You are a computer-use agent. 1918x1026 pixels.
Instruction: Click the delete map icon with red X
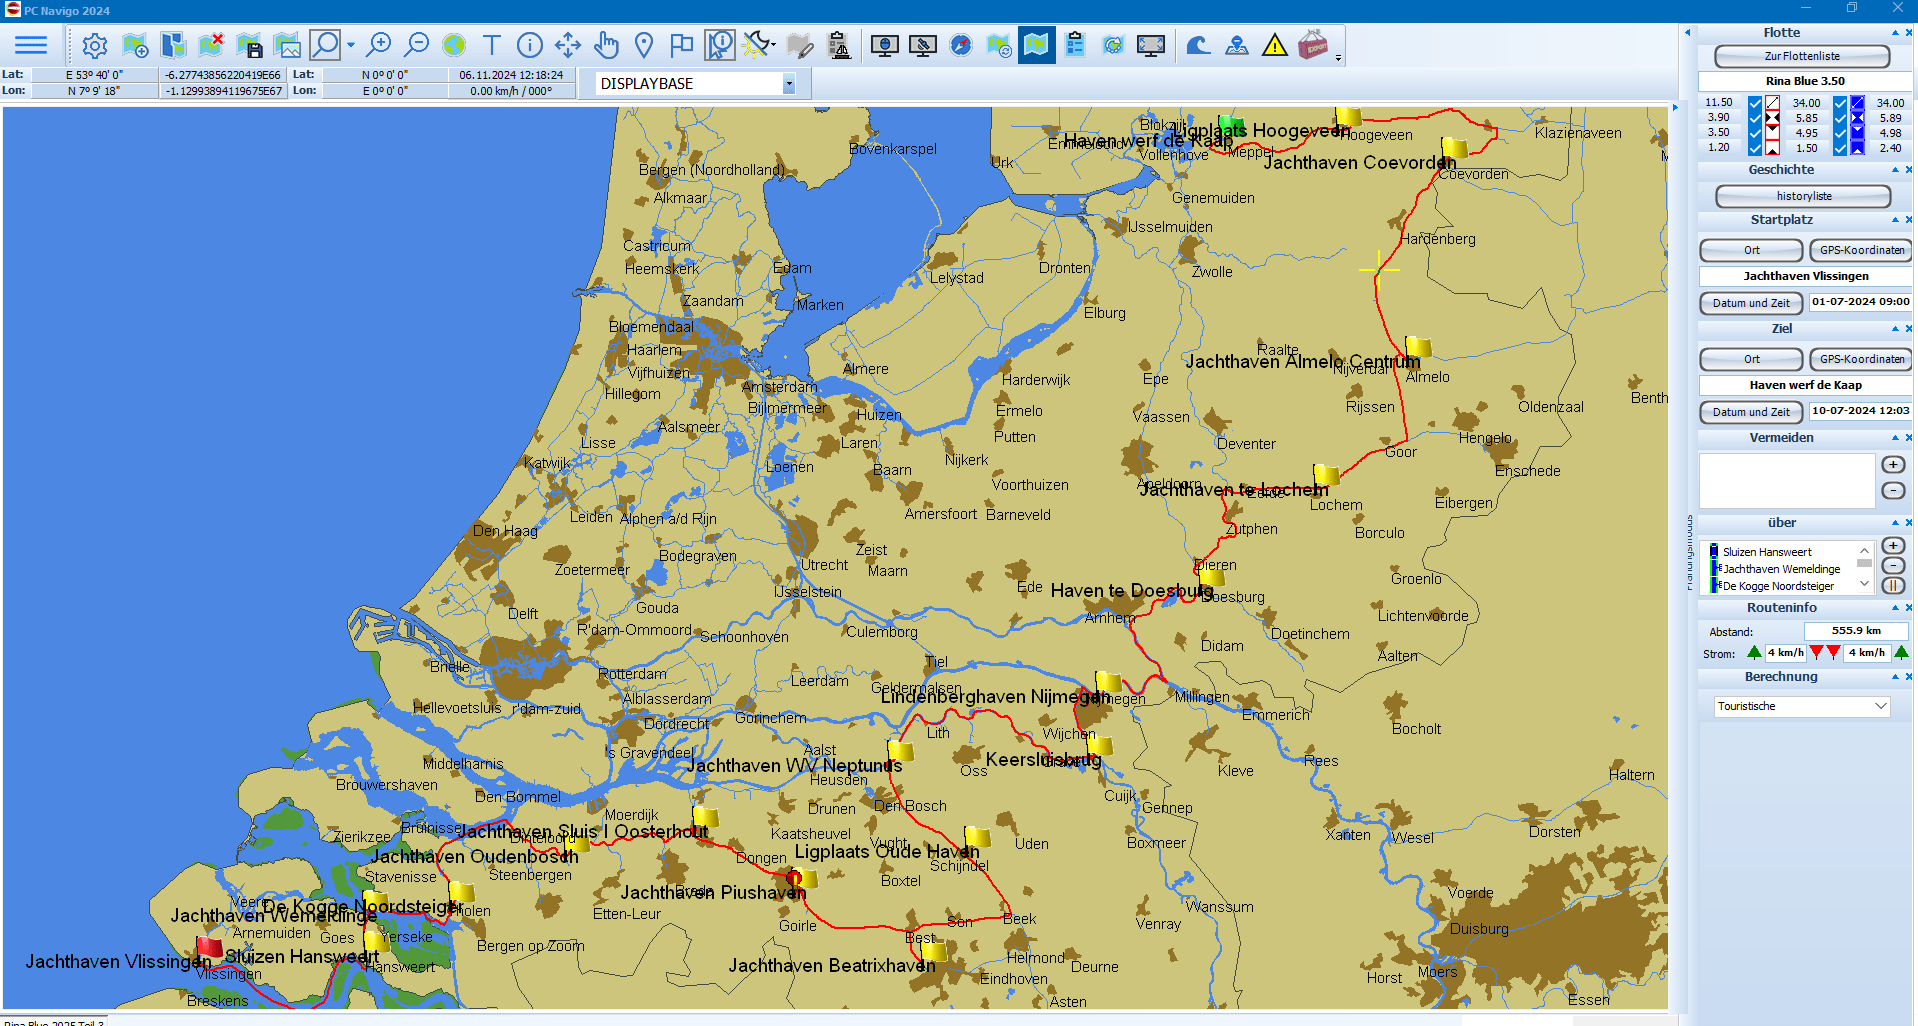[211, 45]
